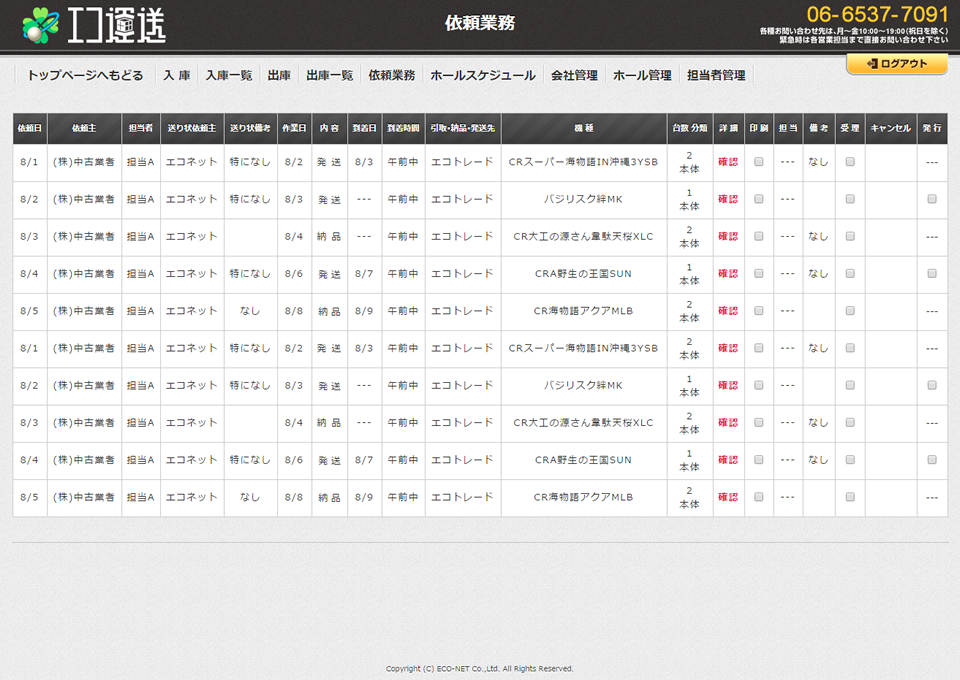Click 確認 in the second CRスーパー海物語IN沖縄3YSB row

tap(728, 348)
